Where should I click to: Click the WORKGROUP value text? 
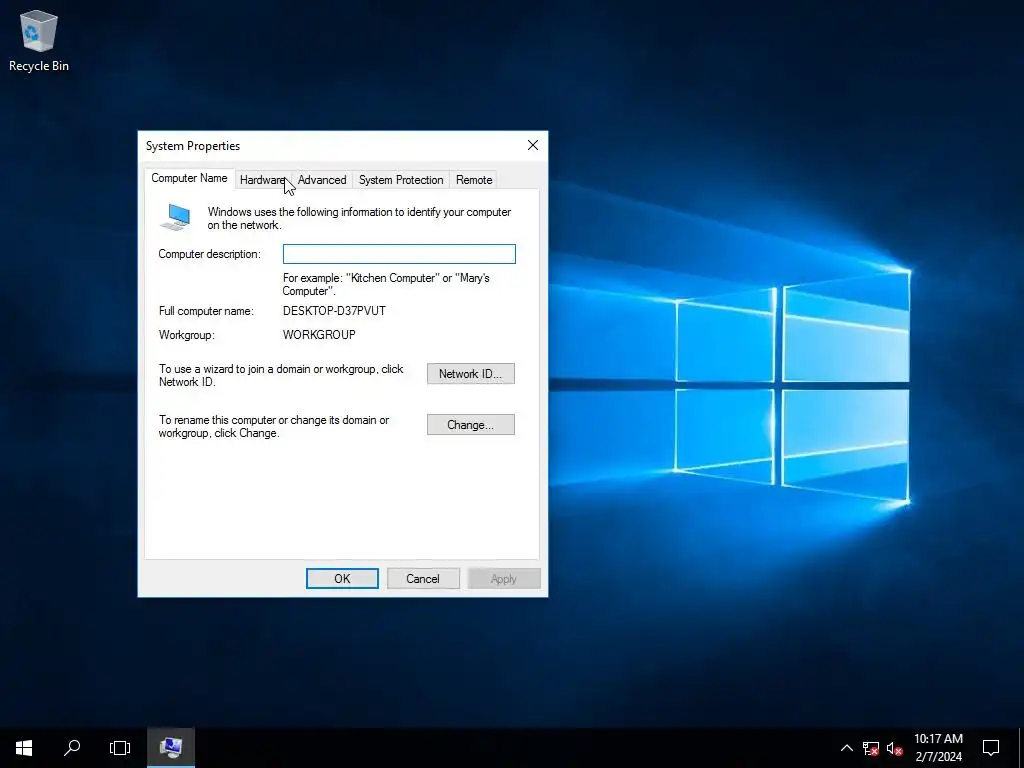point(319,335)
